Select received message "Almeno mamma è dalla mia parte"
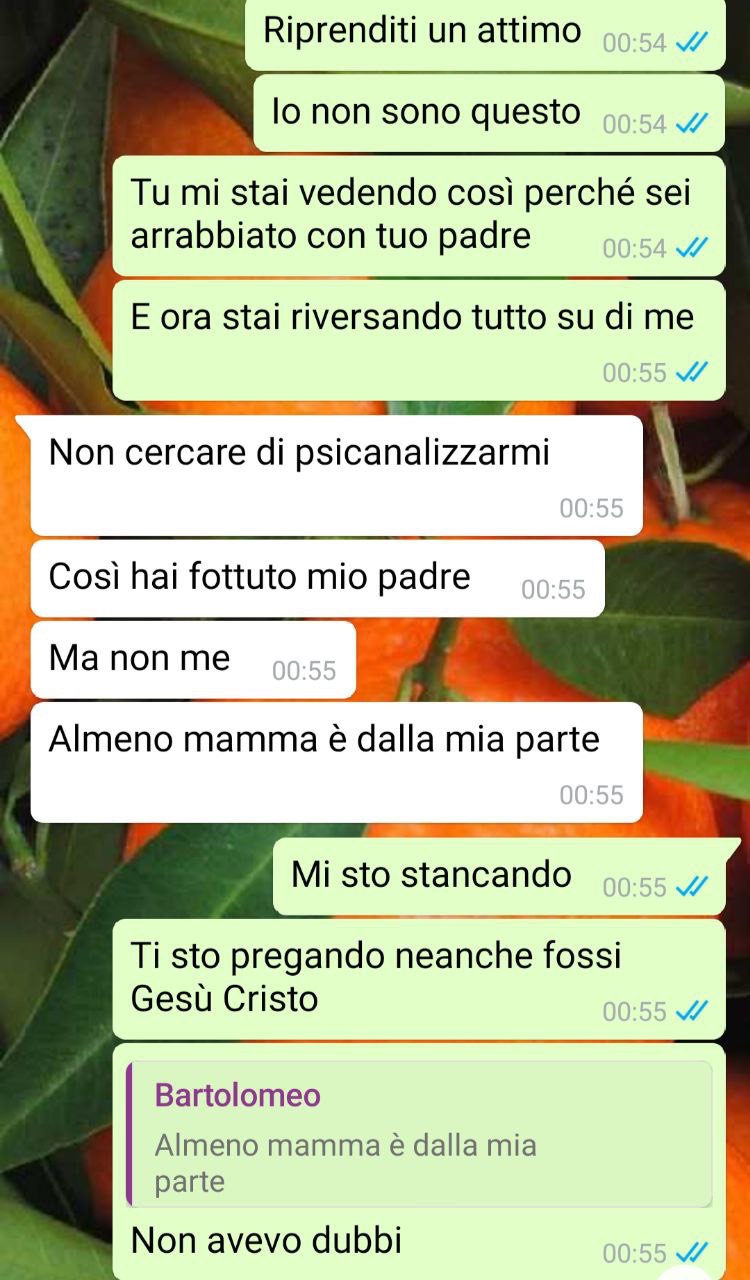Viewport: 750px width, 1280px height. click(336, 762)
